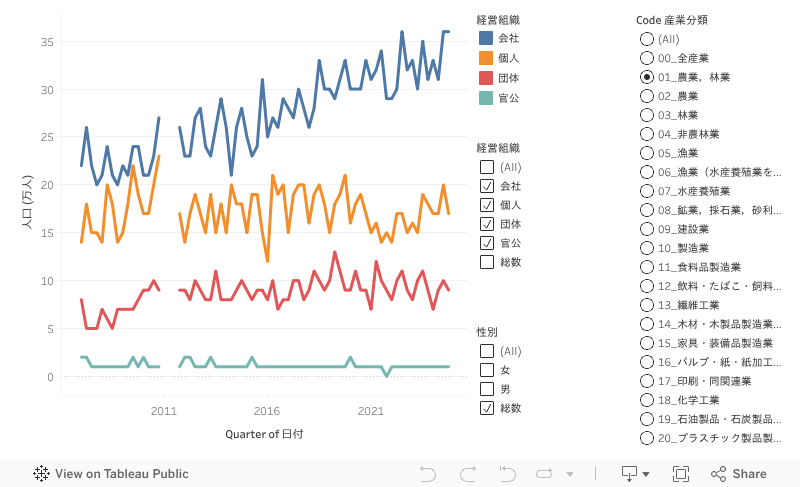Click the Refresh data icon
Screen dimensions: 800x487
546,474
